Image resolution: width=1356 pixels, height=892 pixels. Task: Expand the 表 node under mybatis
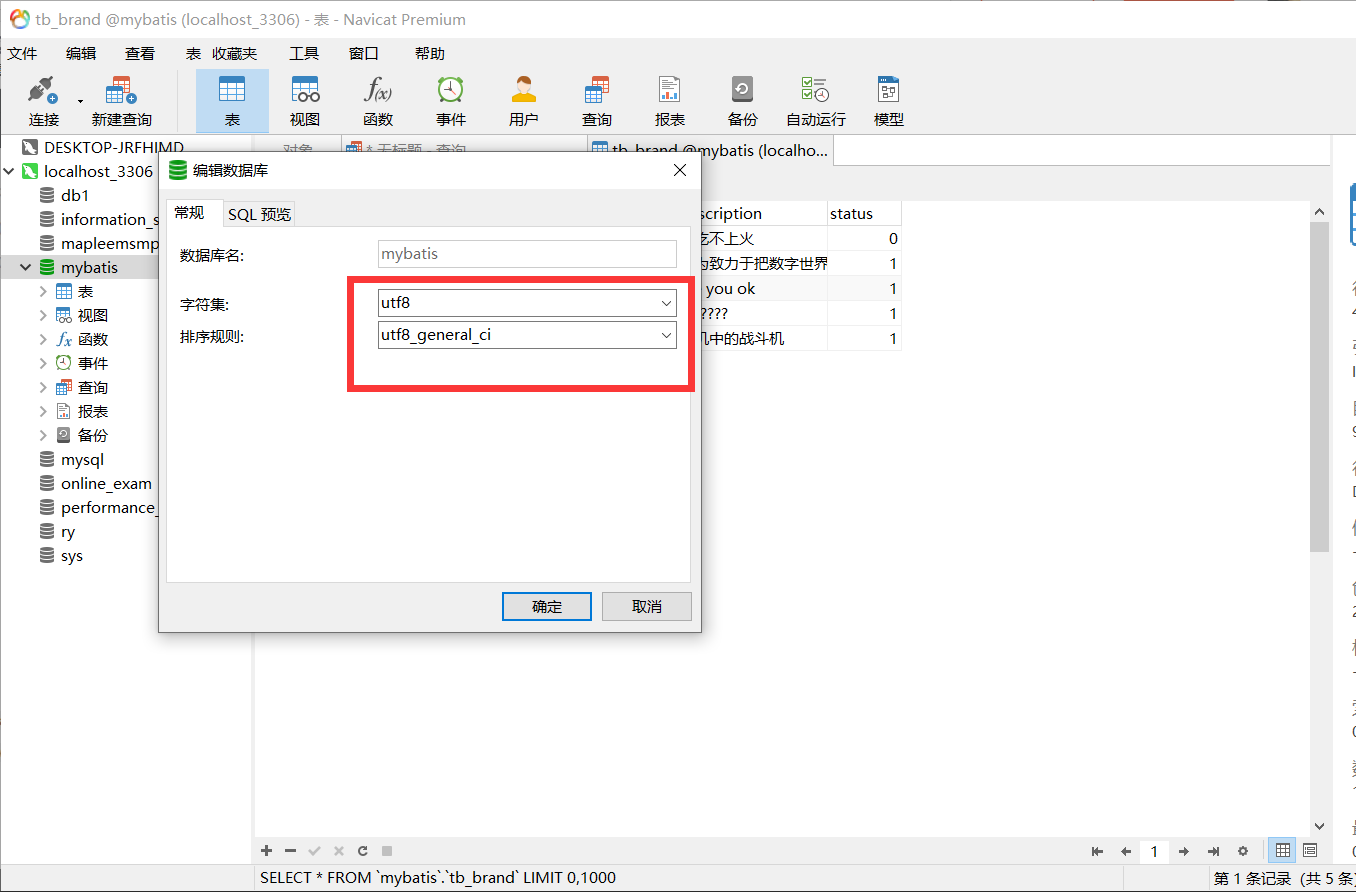click(43, 292)
